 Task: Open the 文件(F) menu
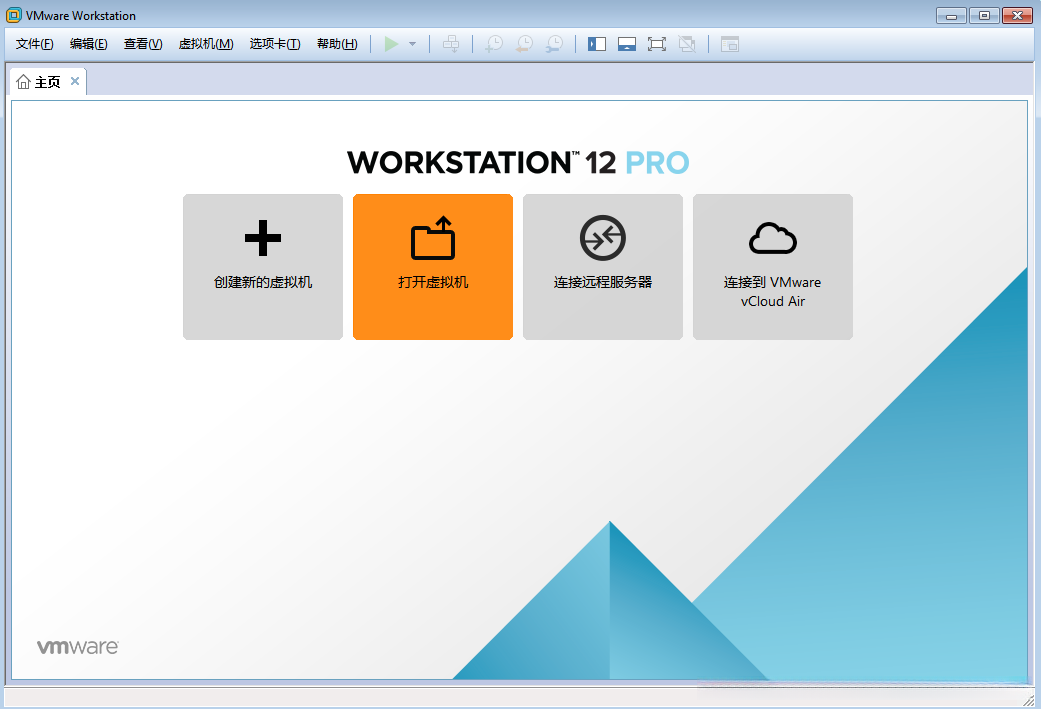(x=35, y=44)
